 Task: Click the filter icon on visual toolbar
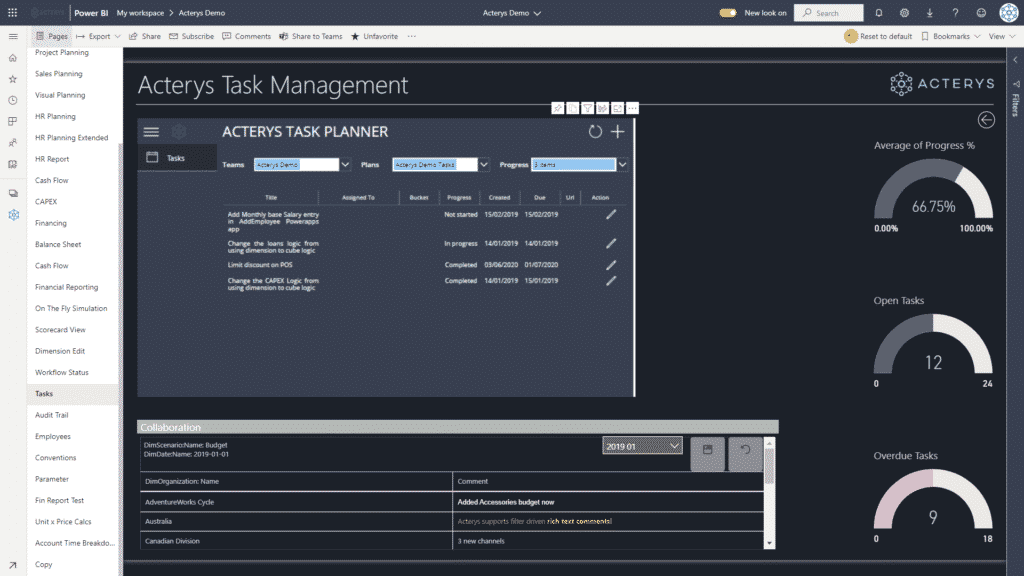[587, 108]
